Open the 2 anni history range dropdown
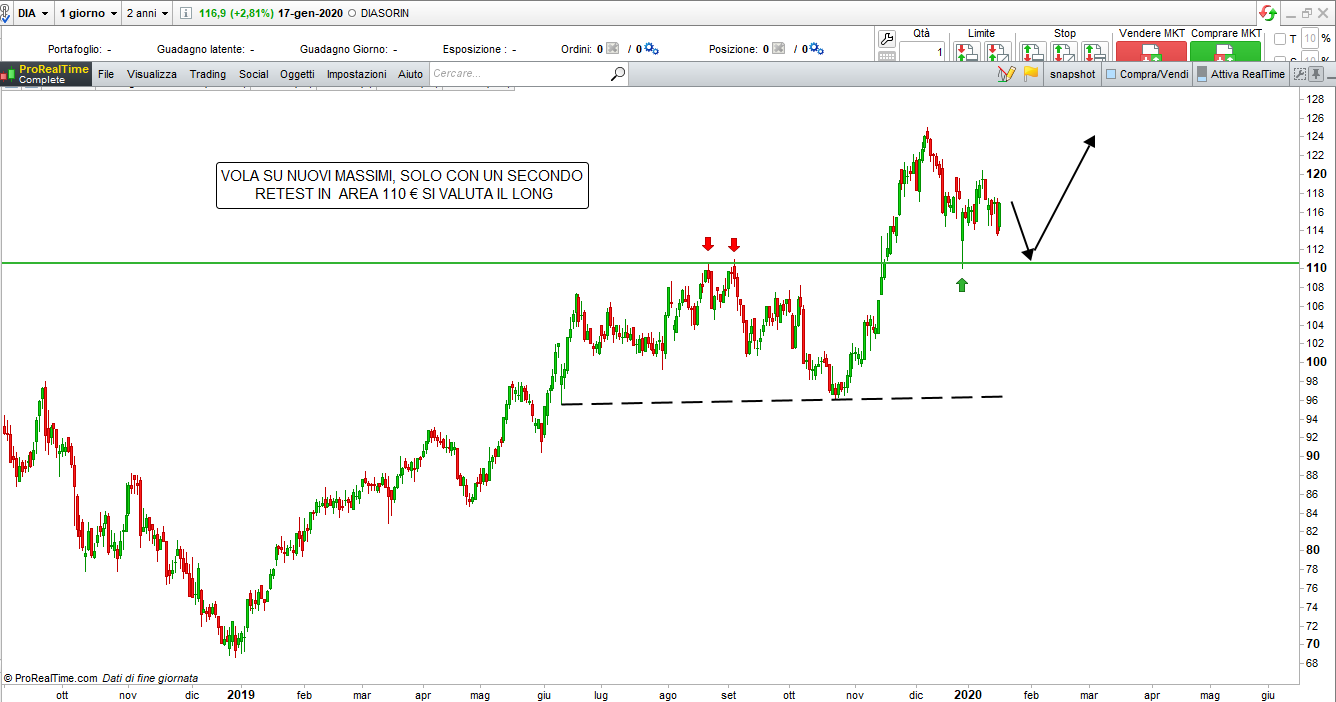This screenshot has height=702, width=1336. pos(147,13)
